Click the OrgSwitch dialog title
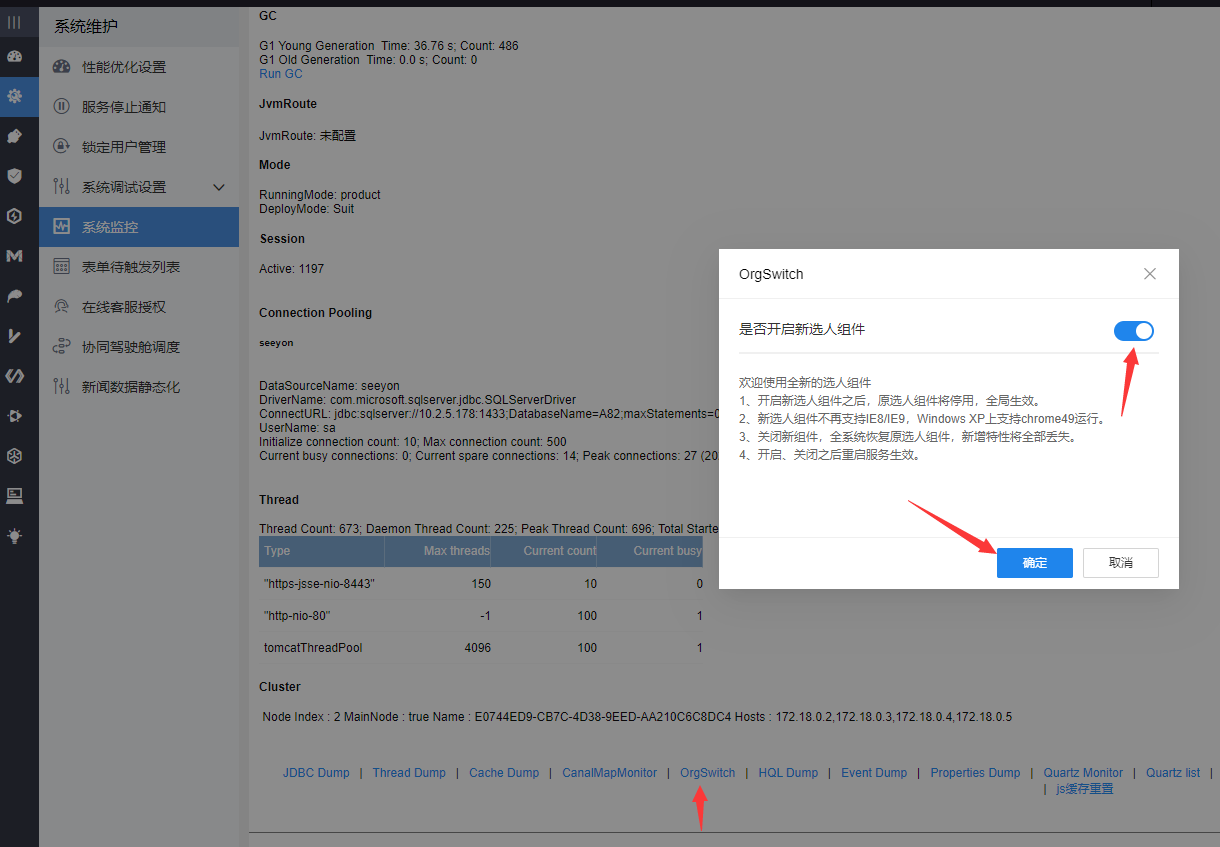1220x847 pixels. tap(771, 274)
